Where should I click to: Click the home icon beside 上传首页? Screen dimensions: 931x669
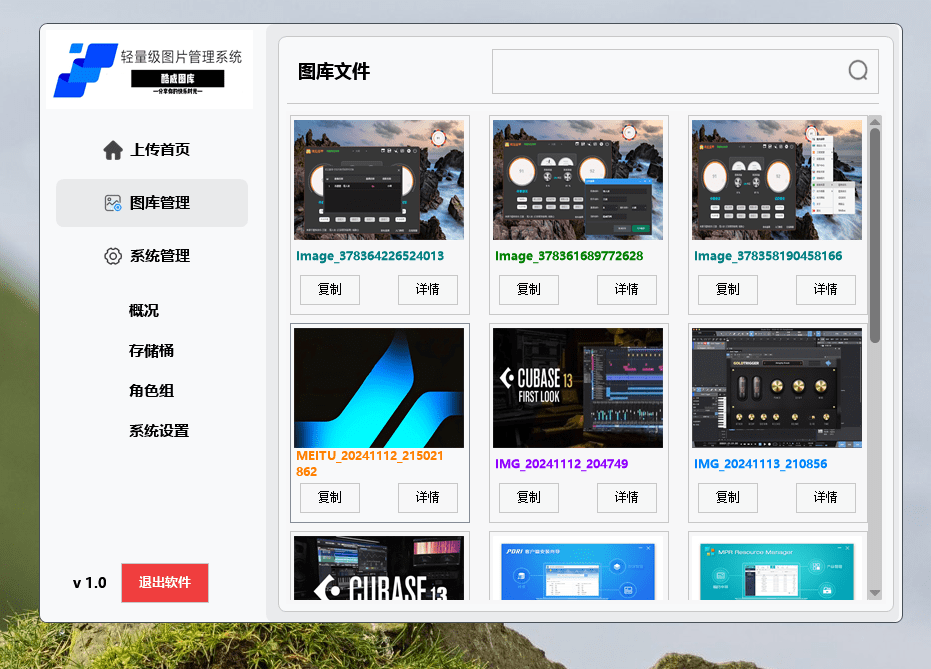[113, 150]
